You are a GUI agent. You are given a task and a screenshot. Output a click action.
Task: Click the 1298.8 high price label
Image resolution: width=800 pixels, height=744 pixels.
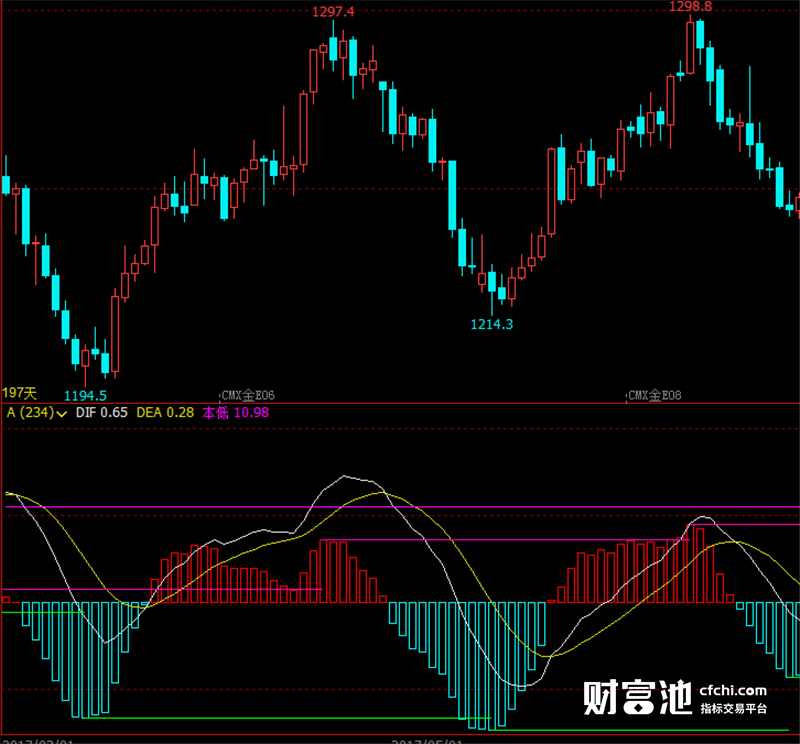click(x=690, y=7)
